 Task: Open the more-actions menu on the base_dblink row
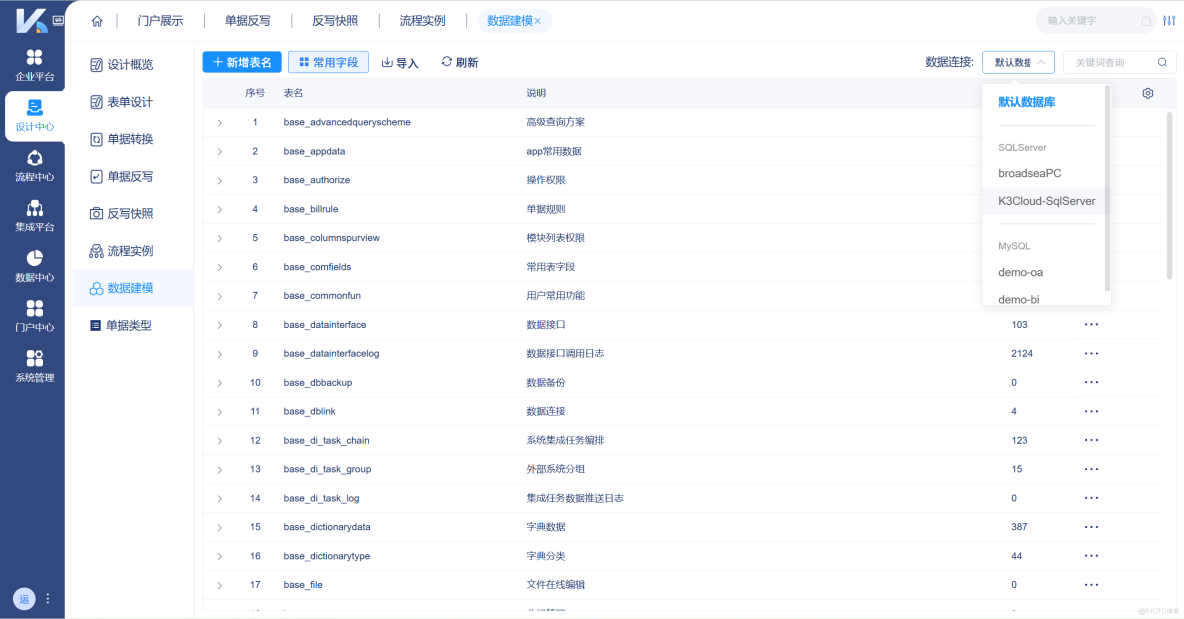[1091, 411]
